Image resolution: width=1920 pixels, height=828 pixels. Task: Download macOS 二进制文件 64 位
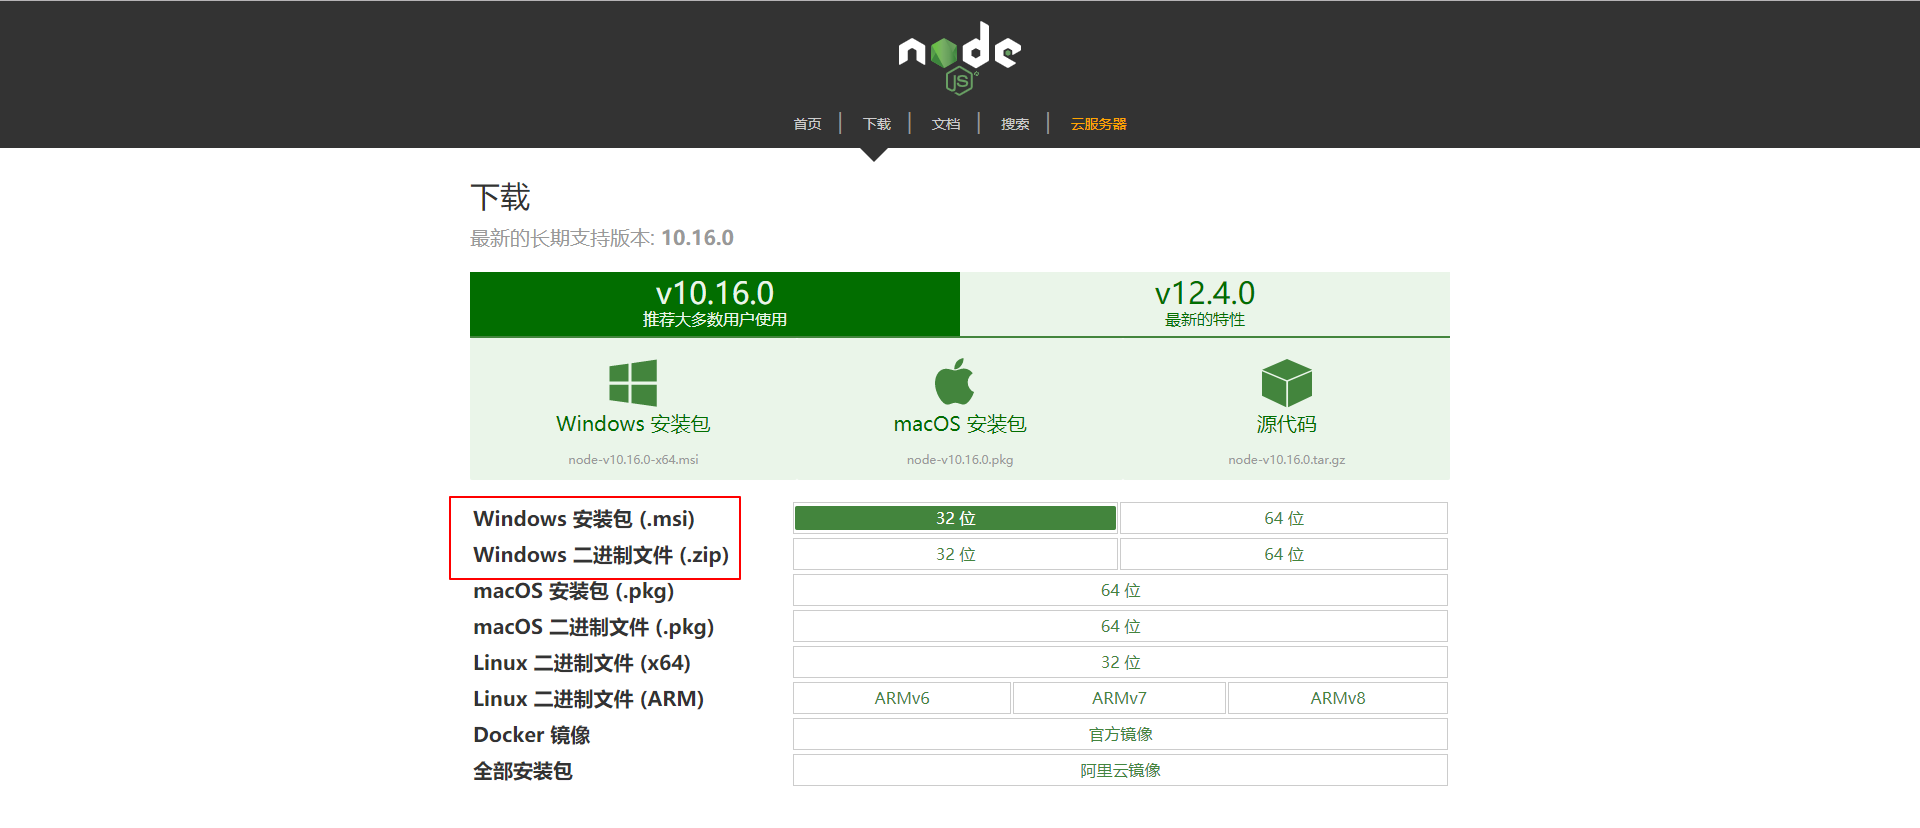point(1120,626)
